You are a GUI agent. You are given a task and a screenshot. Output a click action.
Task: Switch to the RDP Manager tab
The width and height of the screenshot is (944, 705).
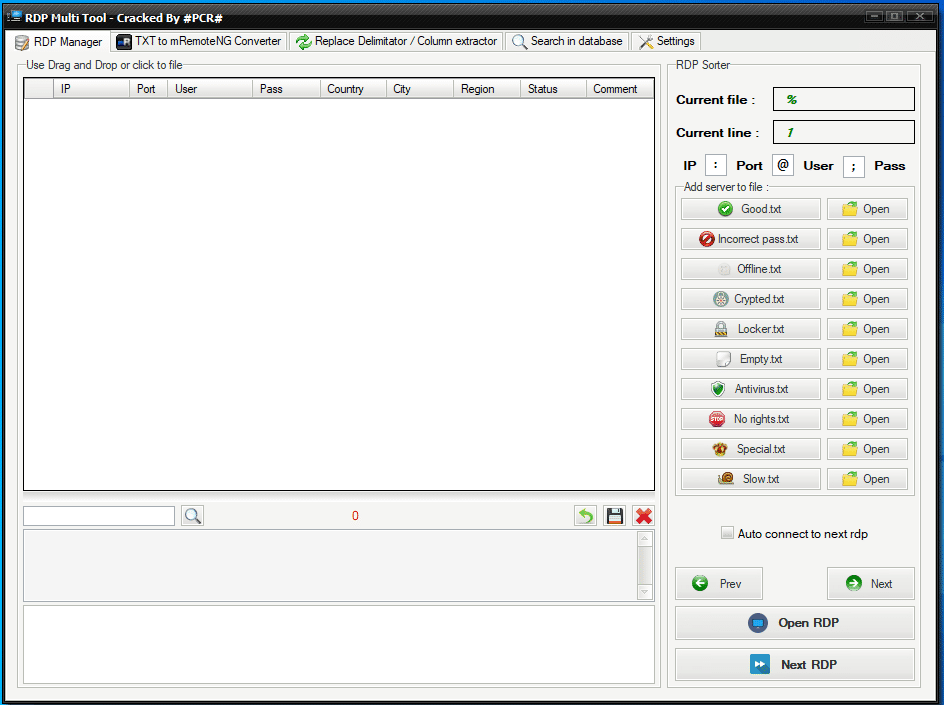click(60, 42)
